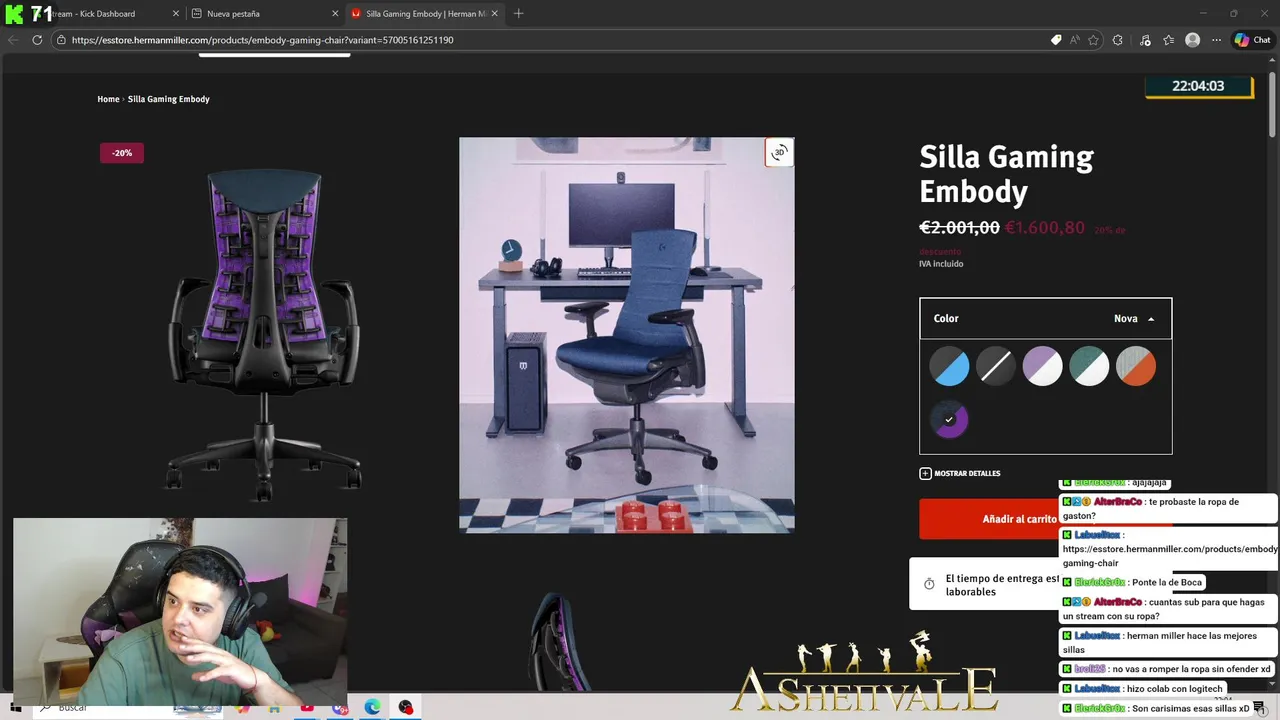Go to Home breadcrumb link
Viewport: 1280px width, 720px height.
point(108,99)
